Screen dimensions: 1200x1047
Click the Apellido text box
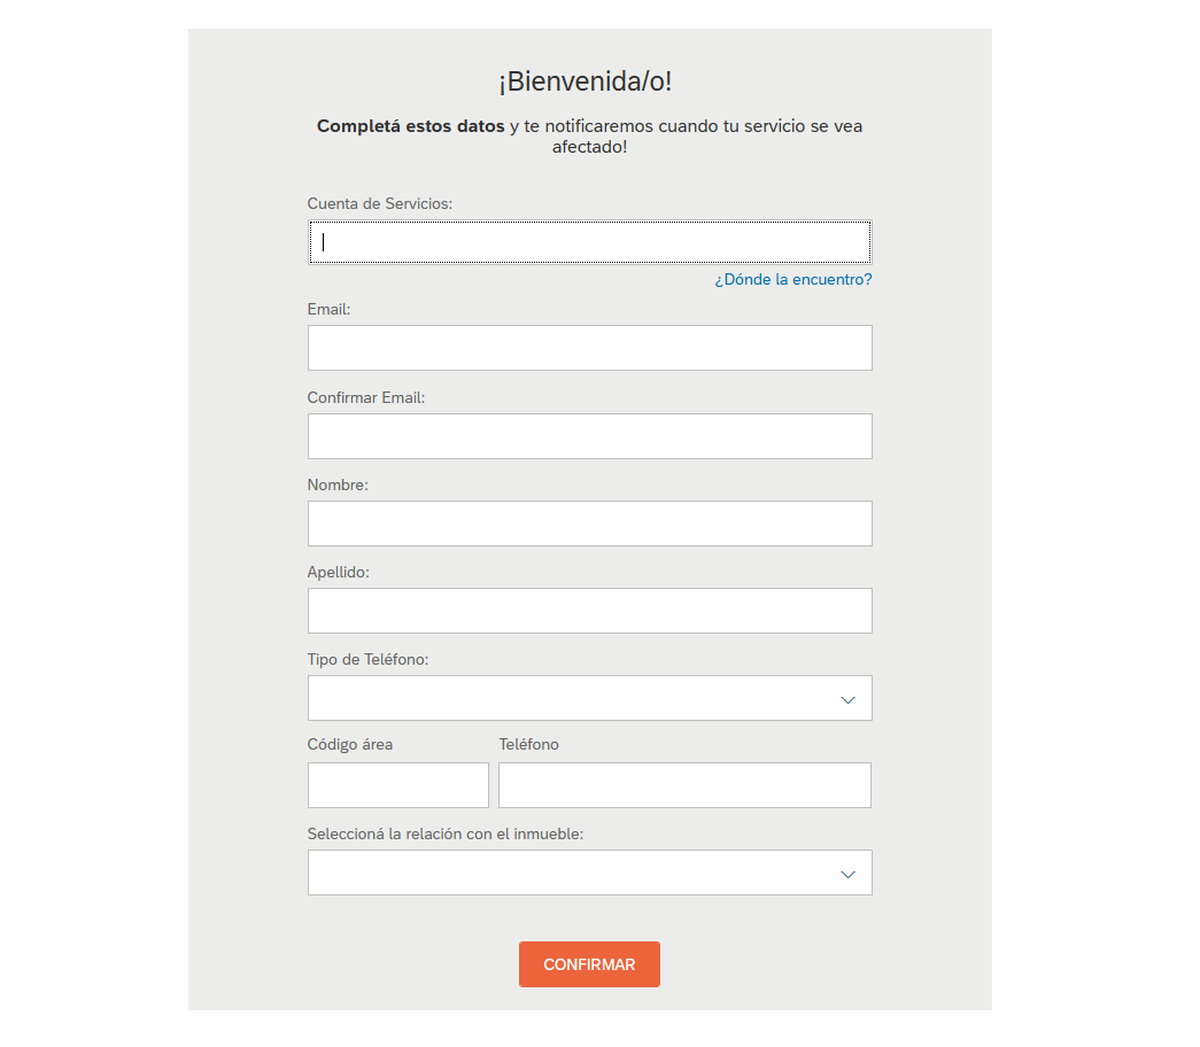click(589, 610)
